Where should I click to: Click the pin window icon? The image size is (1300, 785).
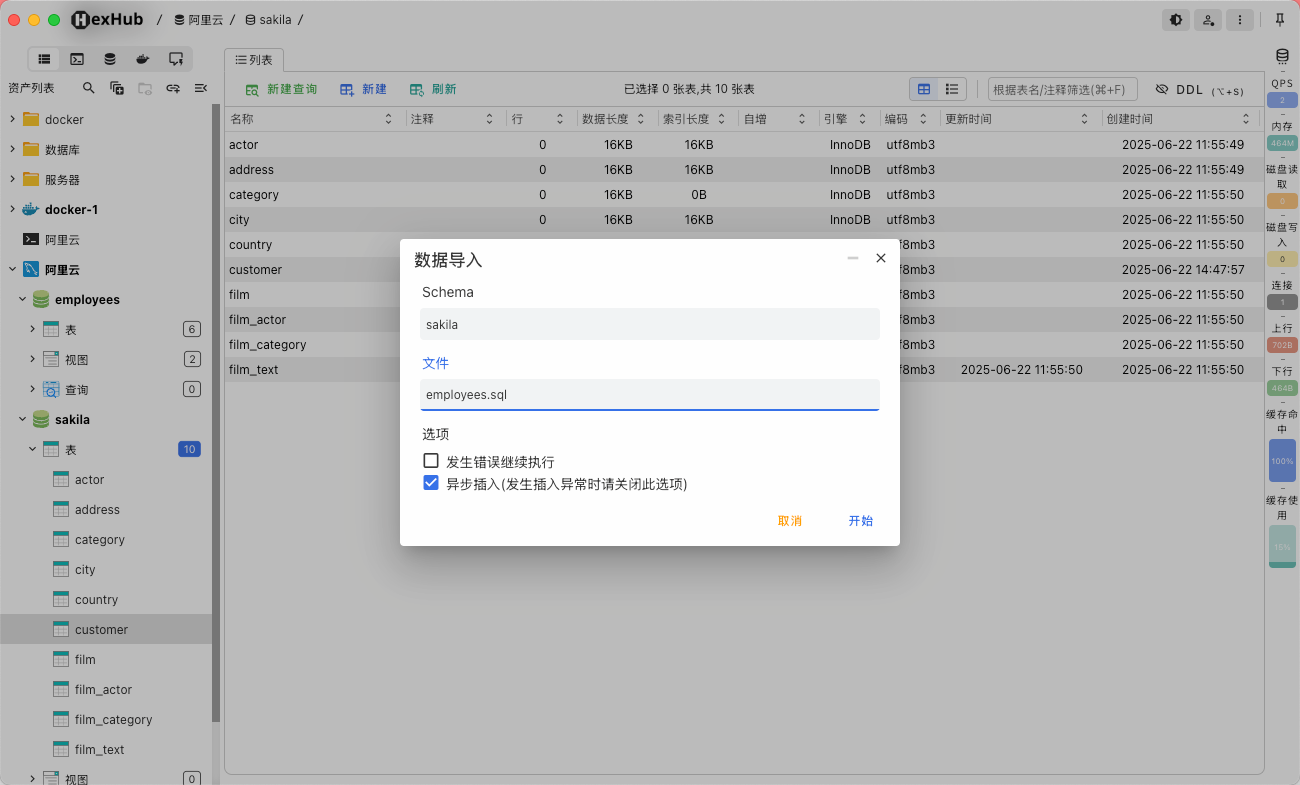1280,20
